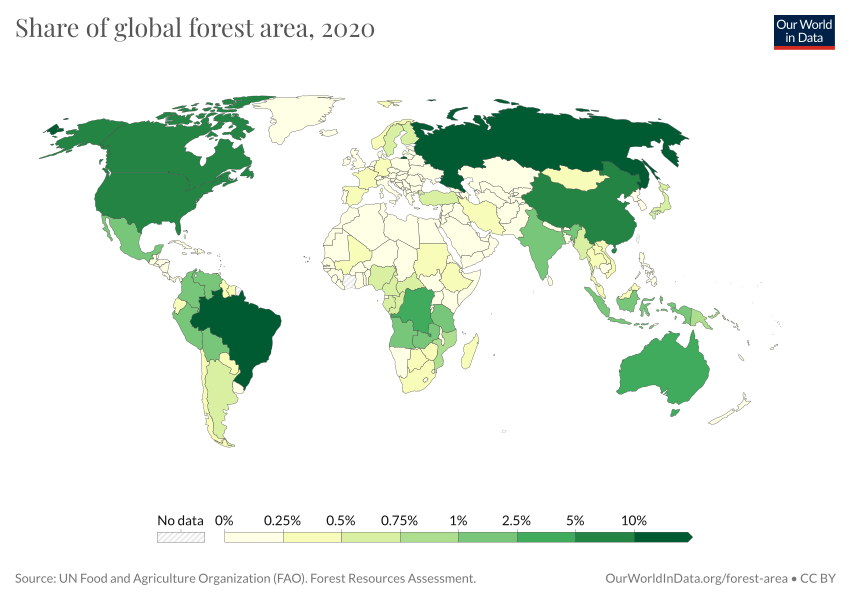Click Kazakhstan on the map
Viewport: 850px width, 600px height.
pyautogui.click(x=498, y=173)
